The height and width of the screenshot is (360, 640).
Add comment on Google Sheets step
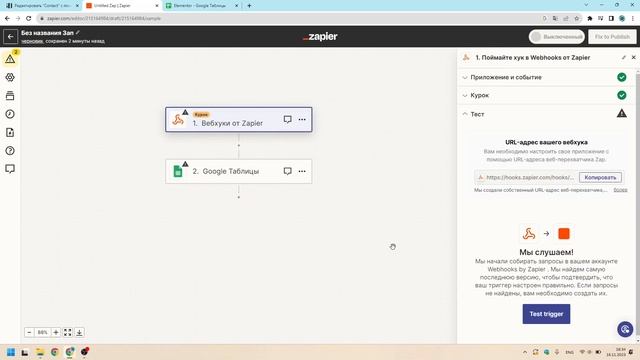point(287,171)
